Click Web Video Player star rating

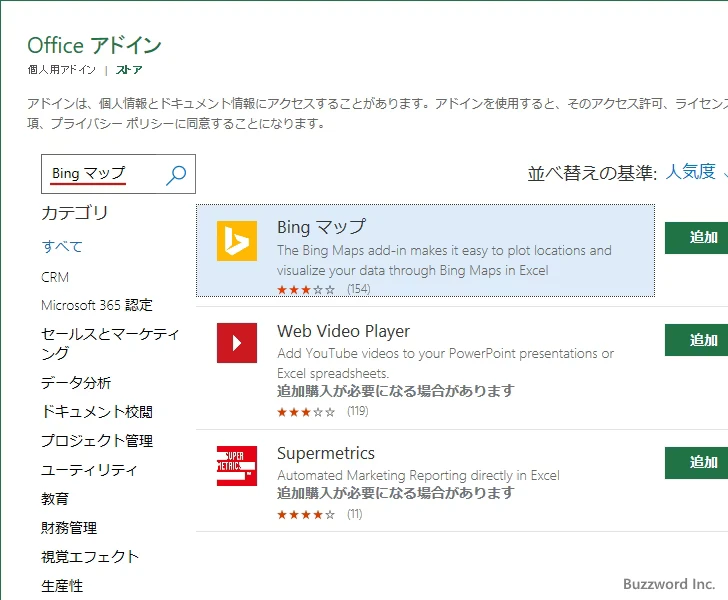point(306,412)
